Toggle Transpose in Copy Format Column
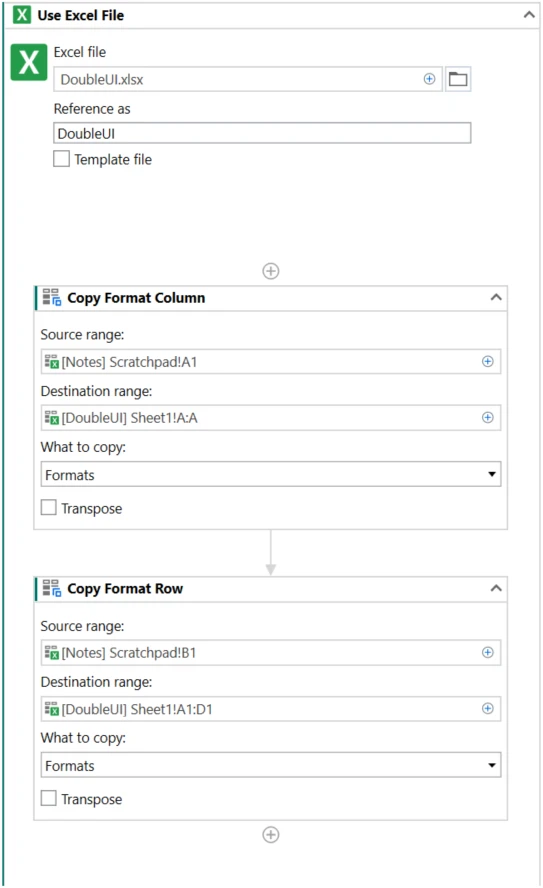 pyautogui.click(x=49, y=507)
